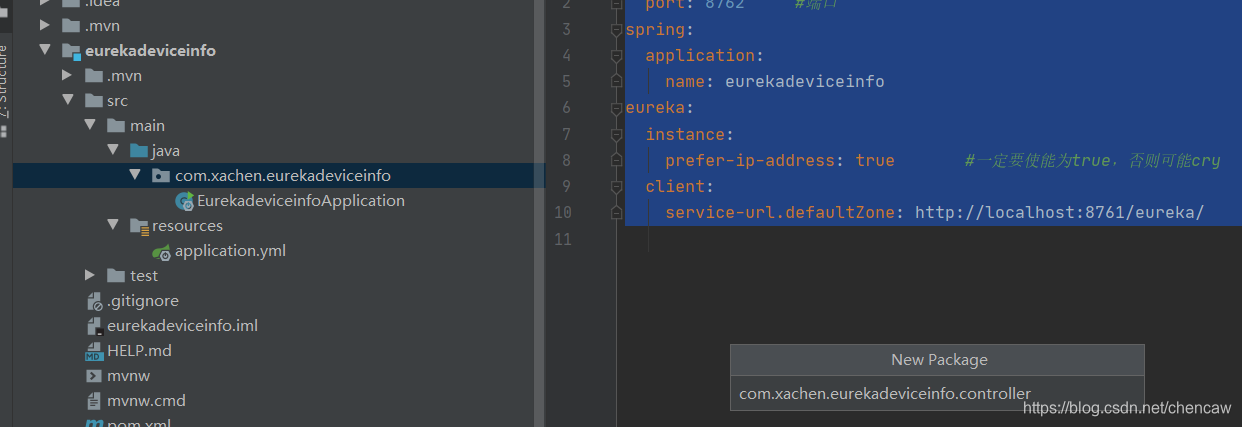This screenshot has width=1242, height=427.
Task: Select the eurekadeviceinfo module folder icon
Action: pyautogui.click(x=71, y=51)
